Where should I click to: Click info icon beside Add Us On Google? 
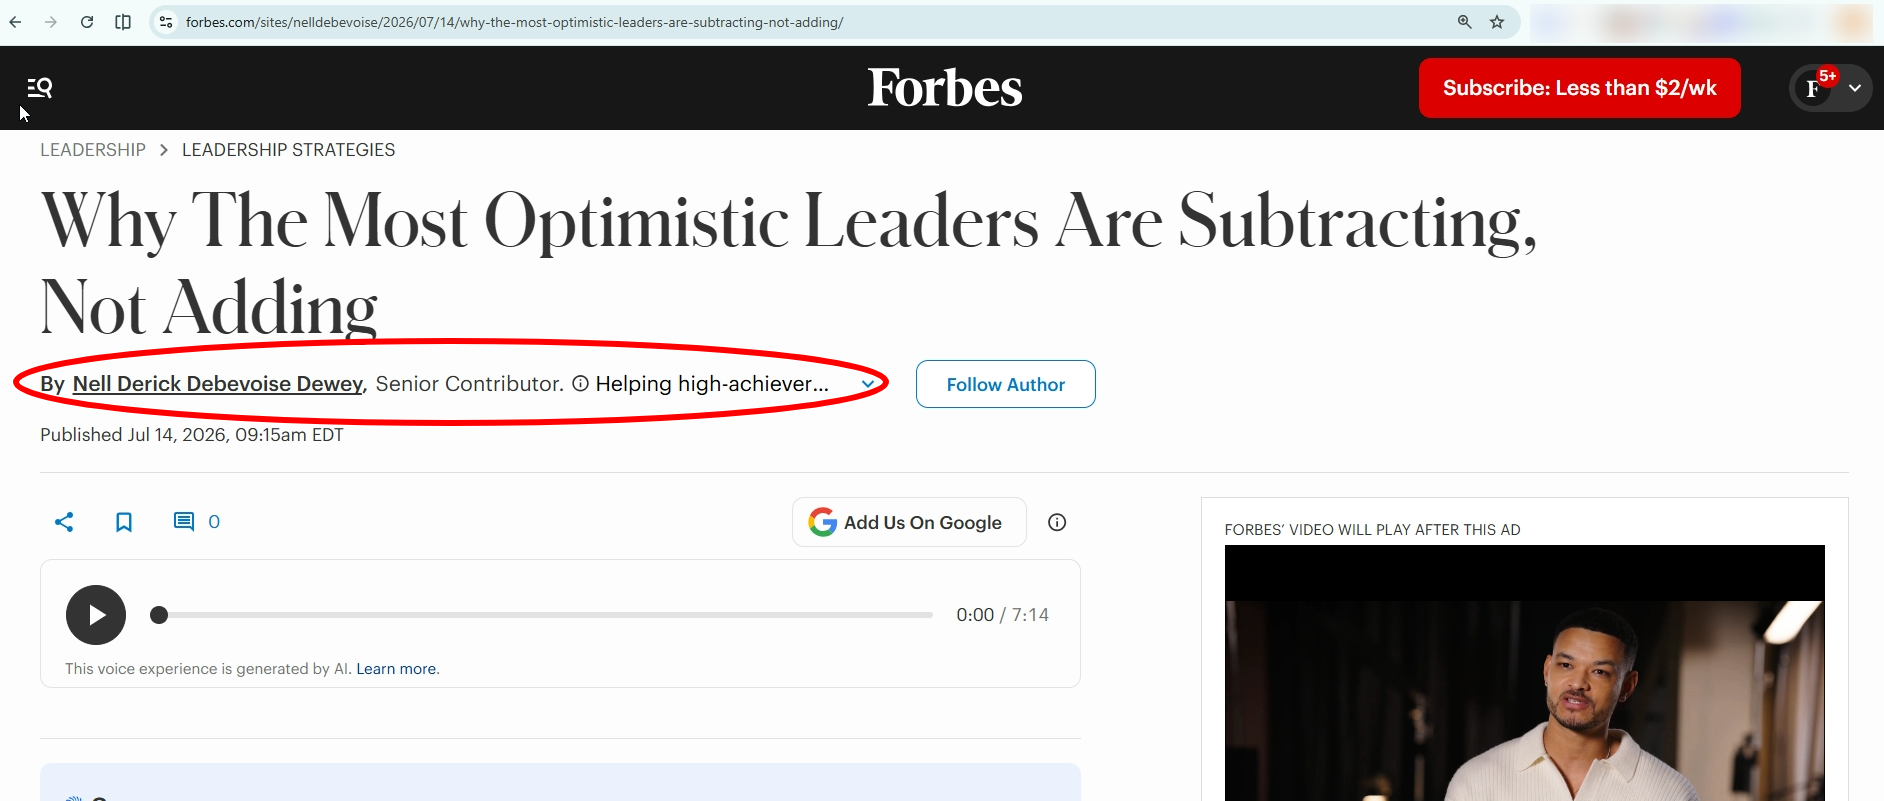[1057, 522]
